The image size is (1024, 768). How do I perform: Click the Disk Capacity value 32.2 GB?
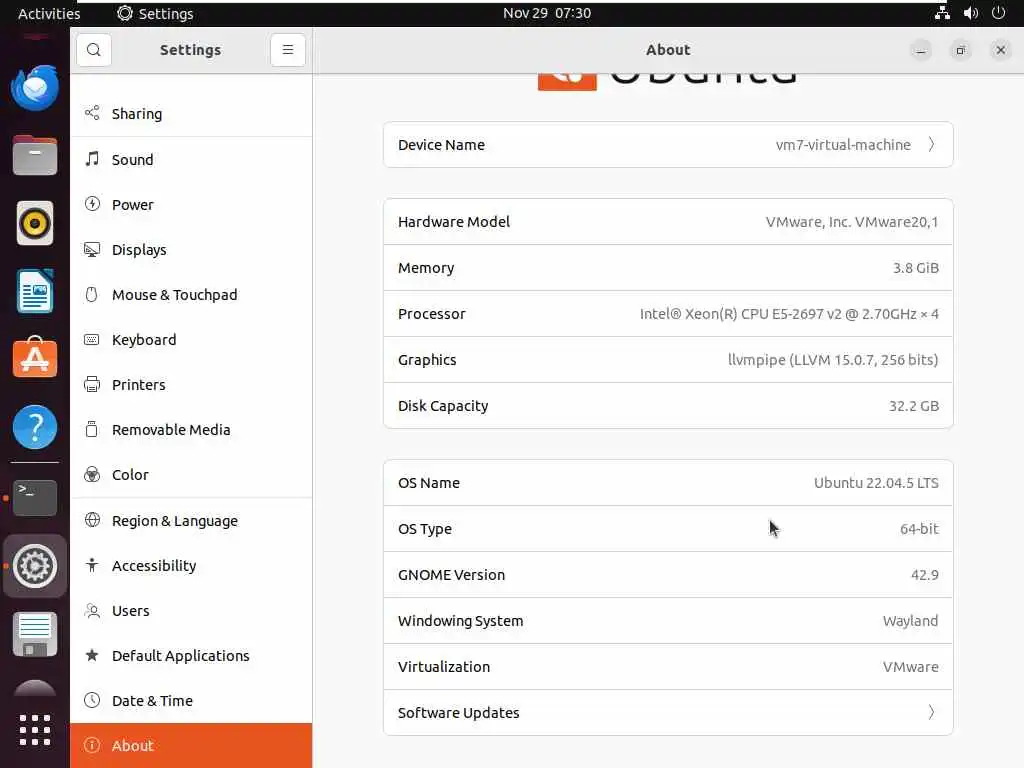(914, 406)
